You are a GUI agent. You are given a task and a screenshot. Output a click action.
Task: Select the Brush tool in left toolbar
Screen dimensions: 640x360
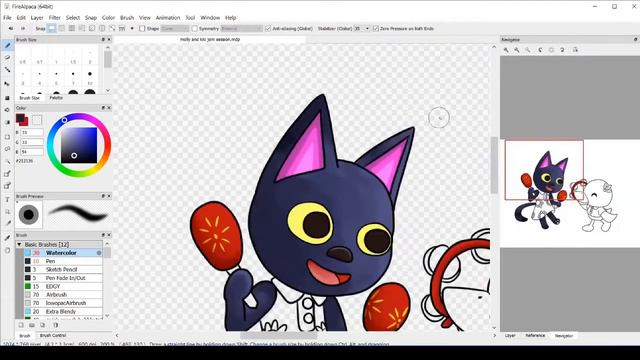(x=7, y=45)
